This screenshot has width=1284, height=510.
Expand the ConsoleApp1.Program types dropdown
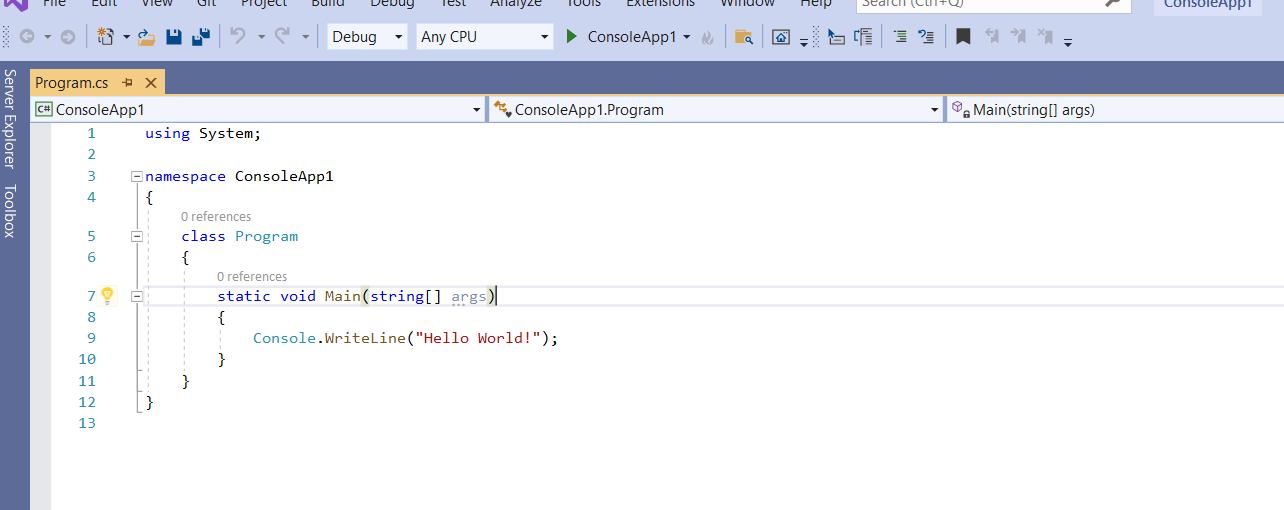tap(934, 110)
